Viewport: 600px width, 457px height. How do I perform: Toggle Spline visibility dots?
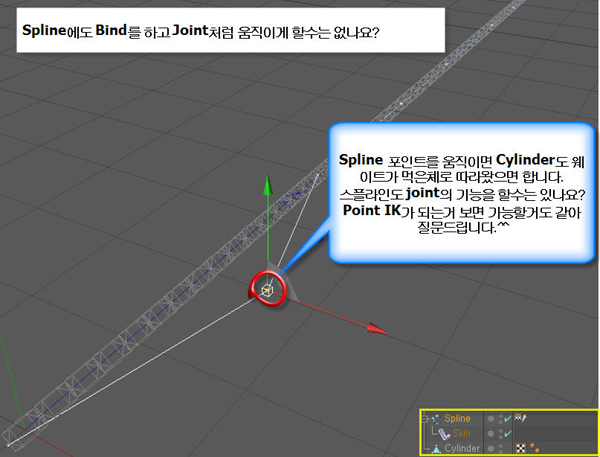(501, 419)
